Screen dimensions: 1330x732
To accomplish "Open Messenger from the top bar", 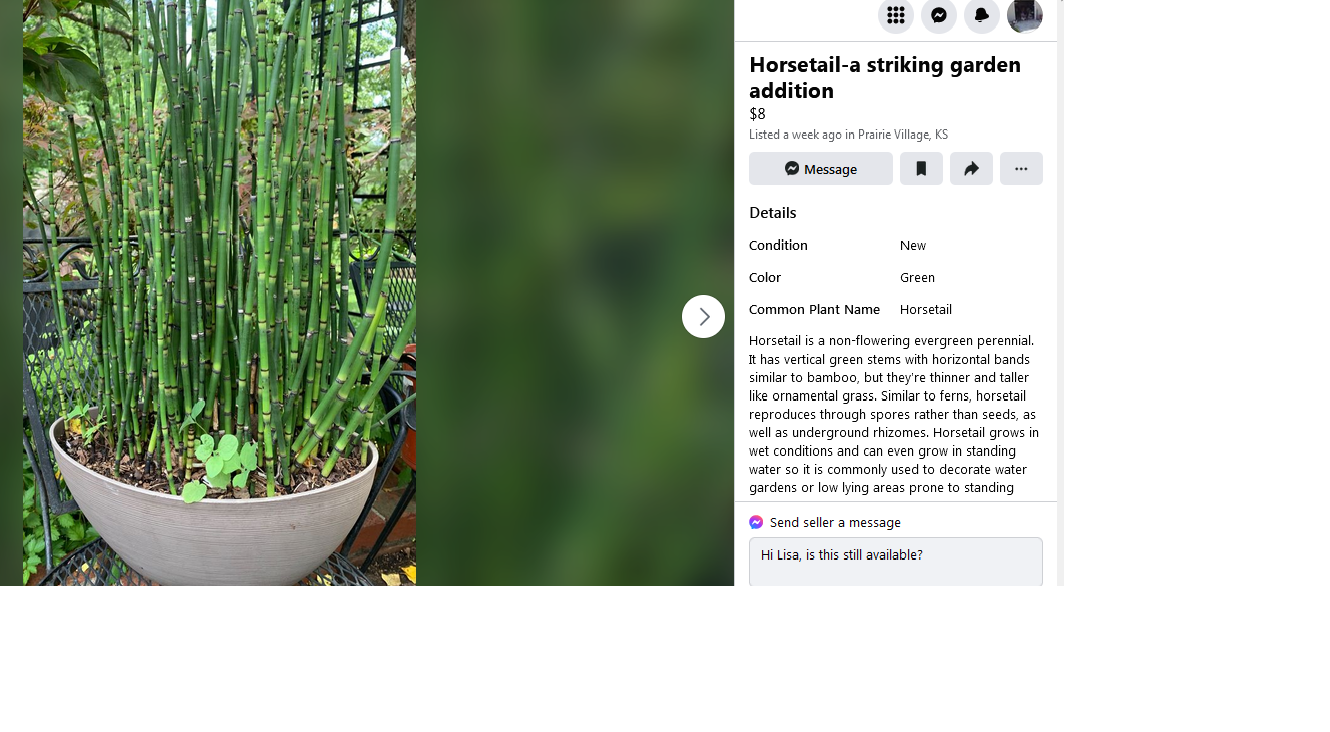I will coord(939,15).
